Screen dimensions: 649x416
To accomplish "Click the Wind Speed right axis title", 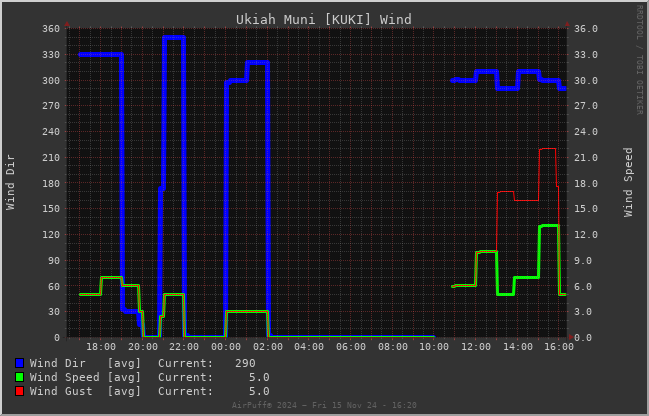I will click(x=628, y=182).
